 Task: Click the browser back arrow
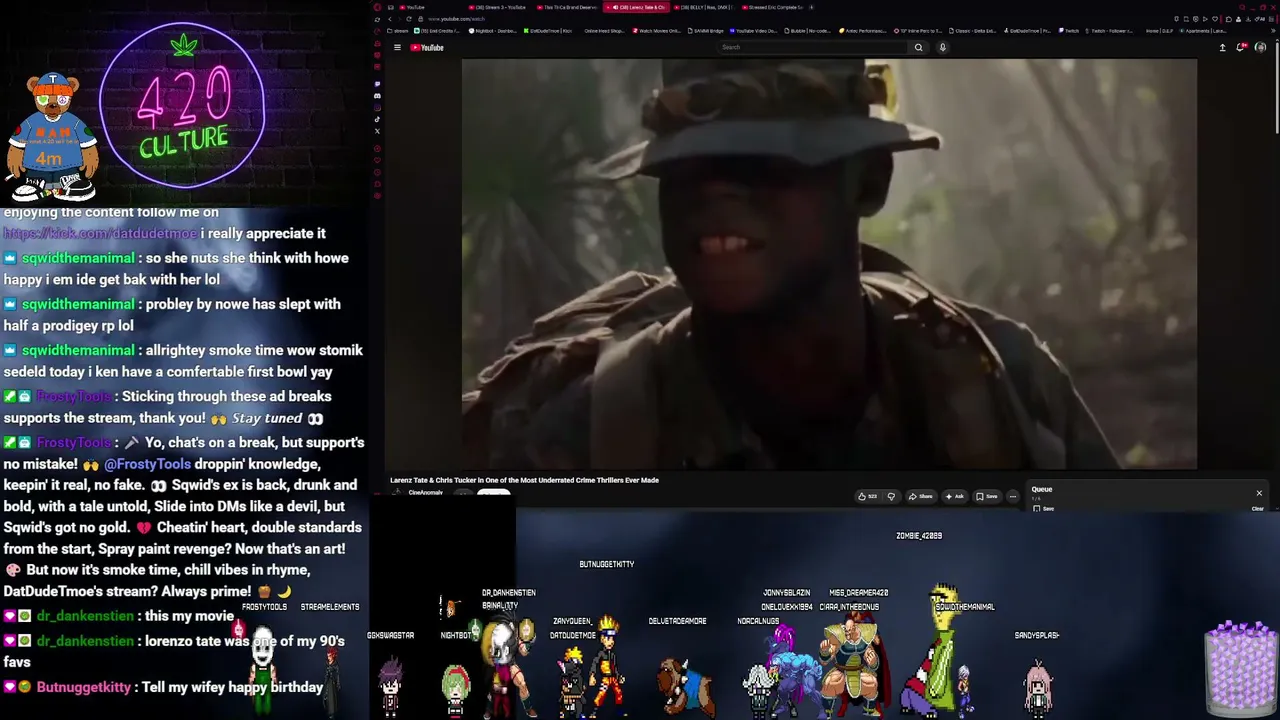(x=390, y=19)
